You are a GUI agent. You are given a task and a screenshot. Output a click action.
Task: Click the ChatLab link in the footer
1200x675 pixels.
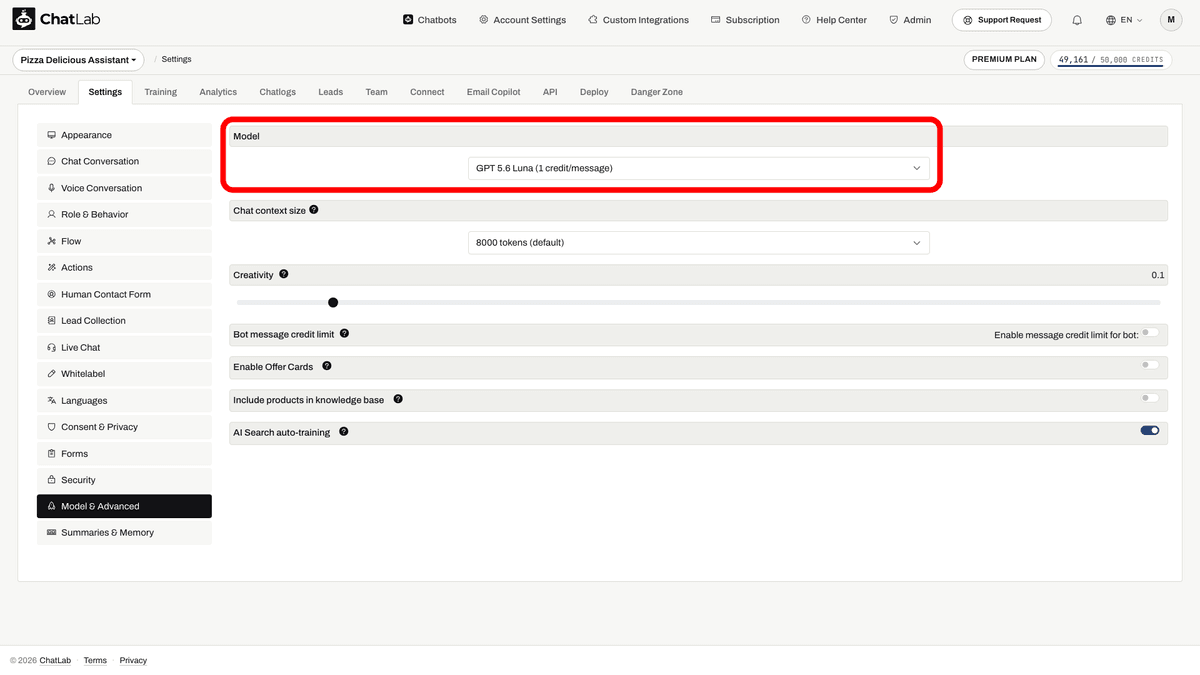[x=55, y=660]
